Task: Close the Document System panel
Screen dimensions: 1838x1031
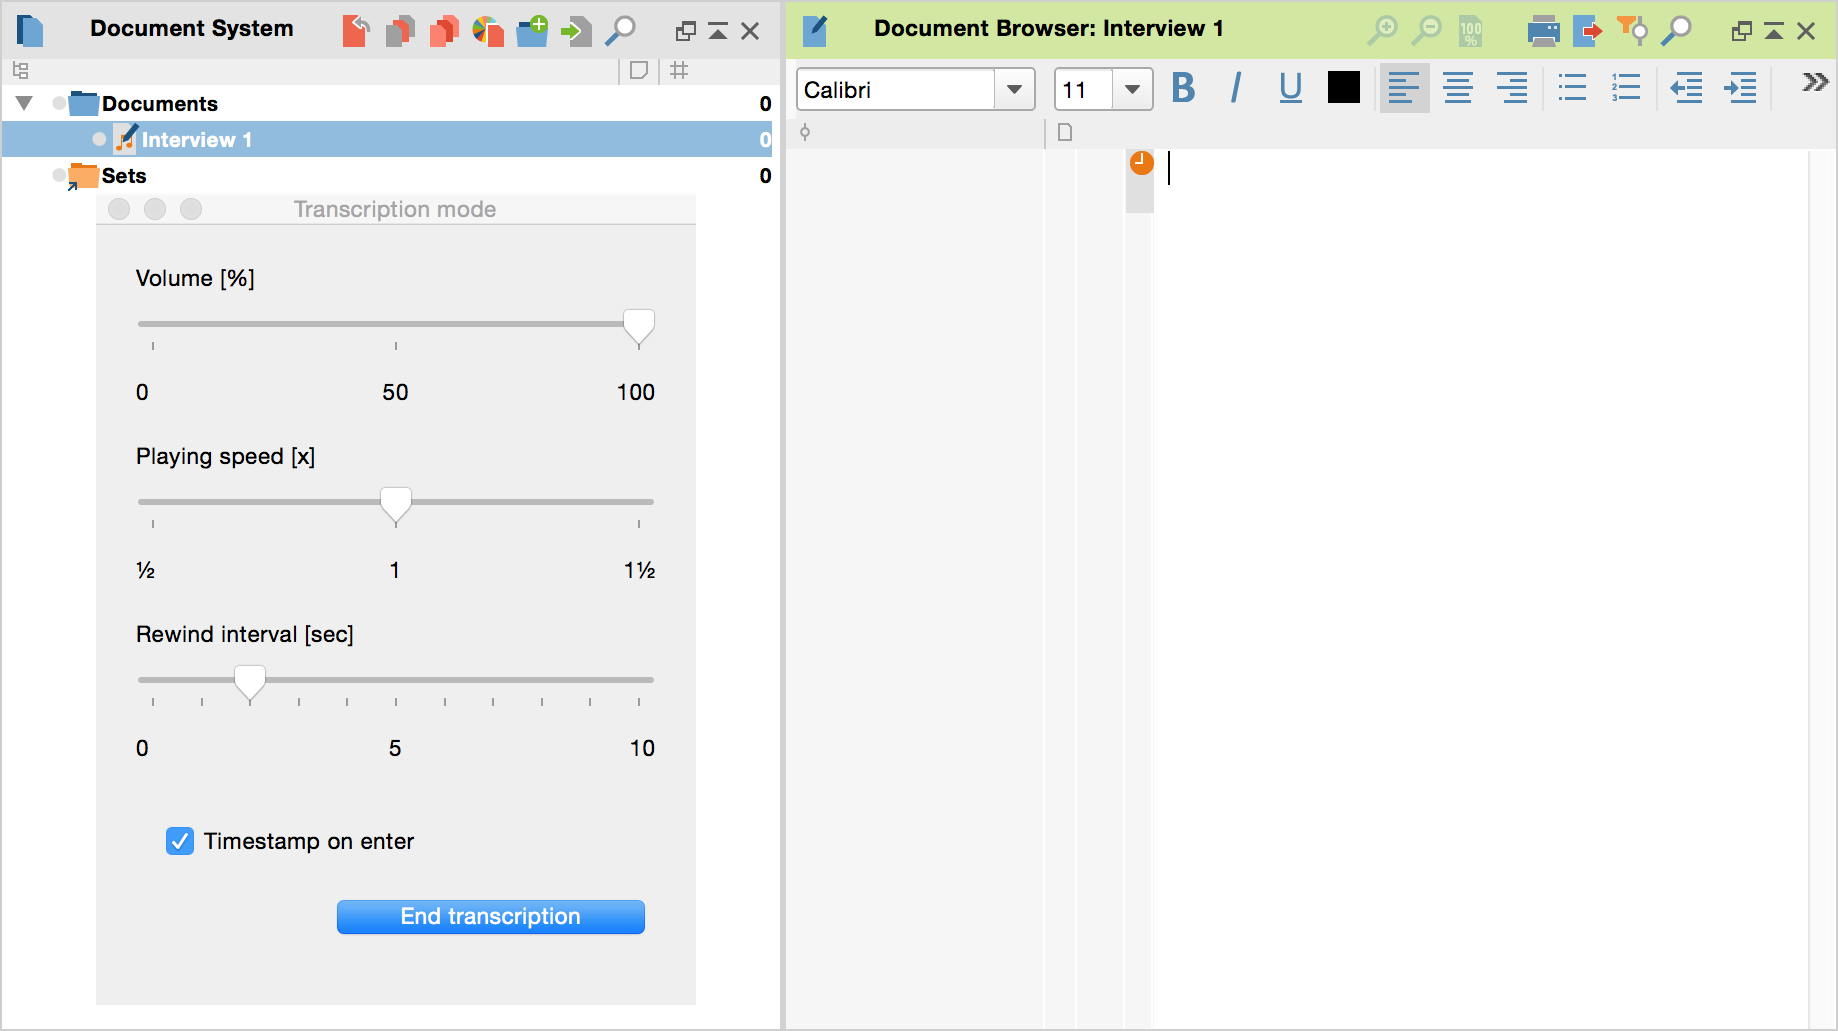Action: click(x=750, y=31)
